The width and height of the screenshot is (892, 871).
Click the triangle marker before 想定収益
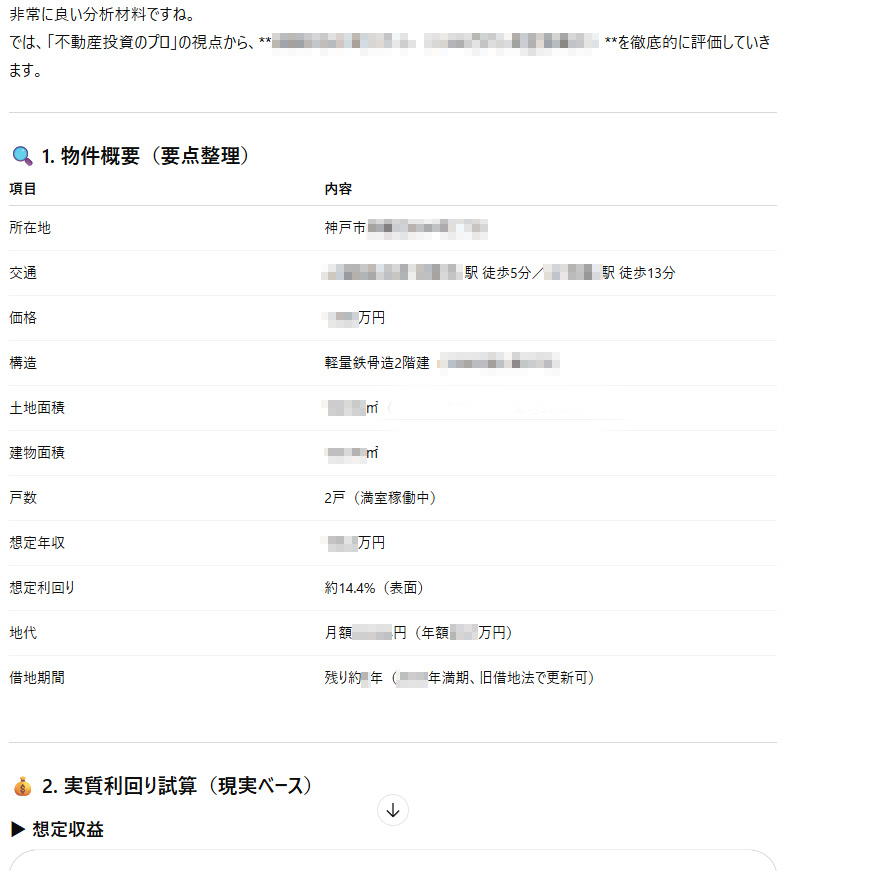pyautogui.click(x=18, y=829)
